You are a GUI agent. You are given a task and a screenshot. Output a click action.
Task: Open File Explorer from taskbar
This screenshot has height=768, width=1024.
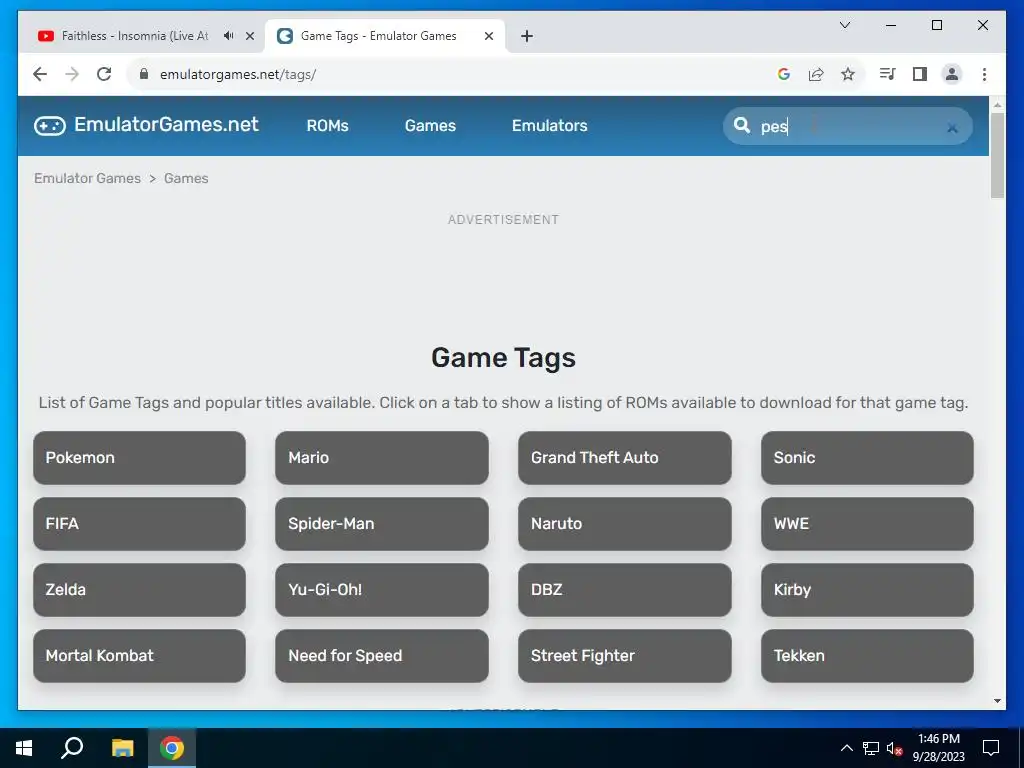pyautogui.click(x=122, y=748)
